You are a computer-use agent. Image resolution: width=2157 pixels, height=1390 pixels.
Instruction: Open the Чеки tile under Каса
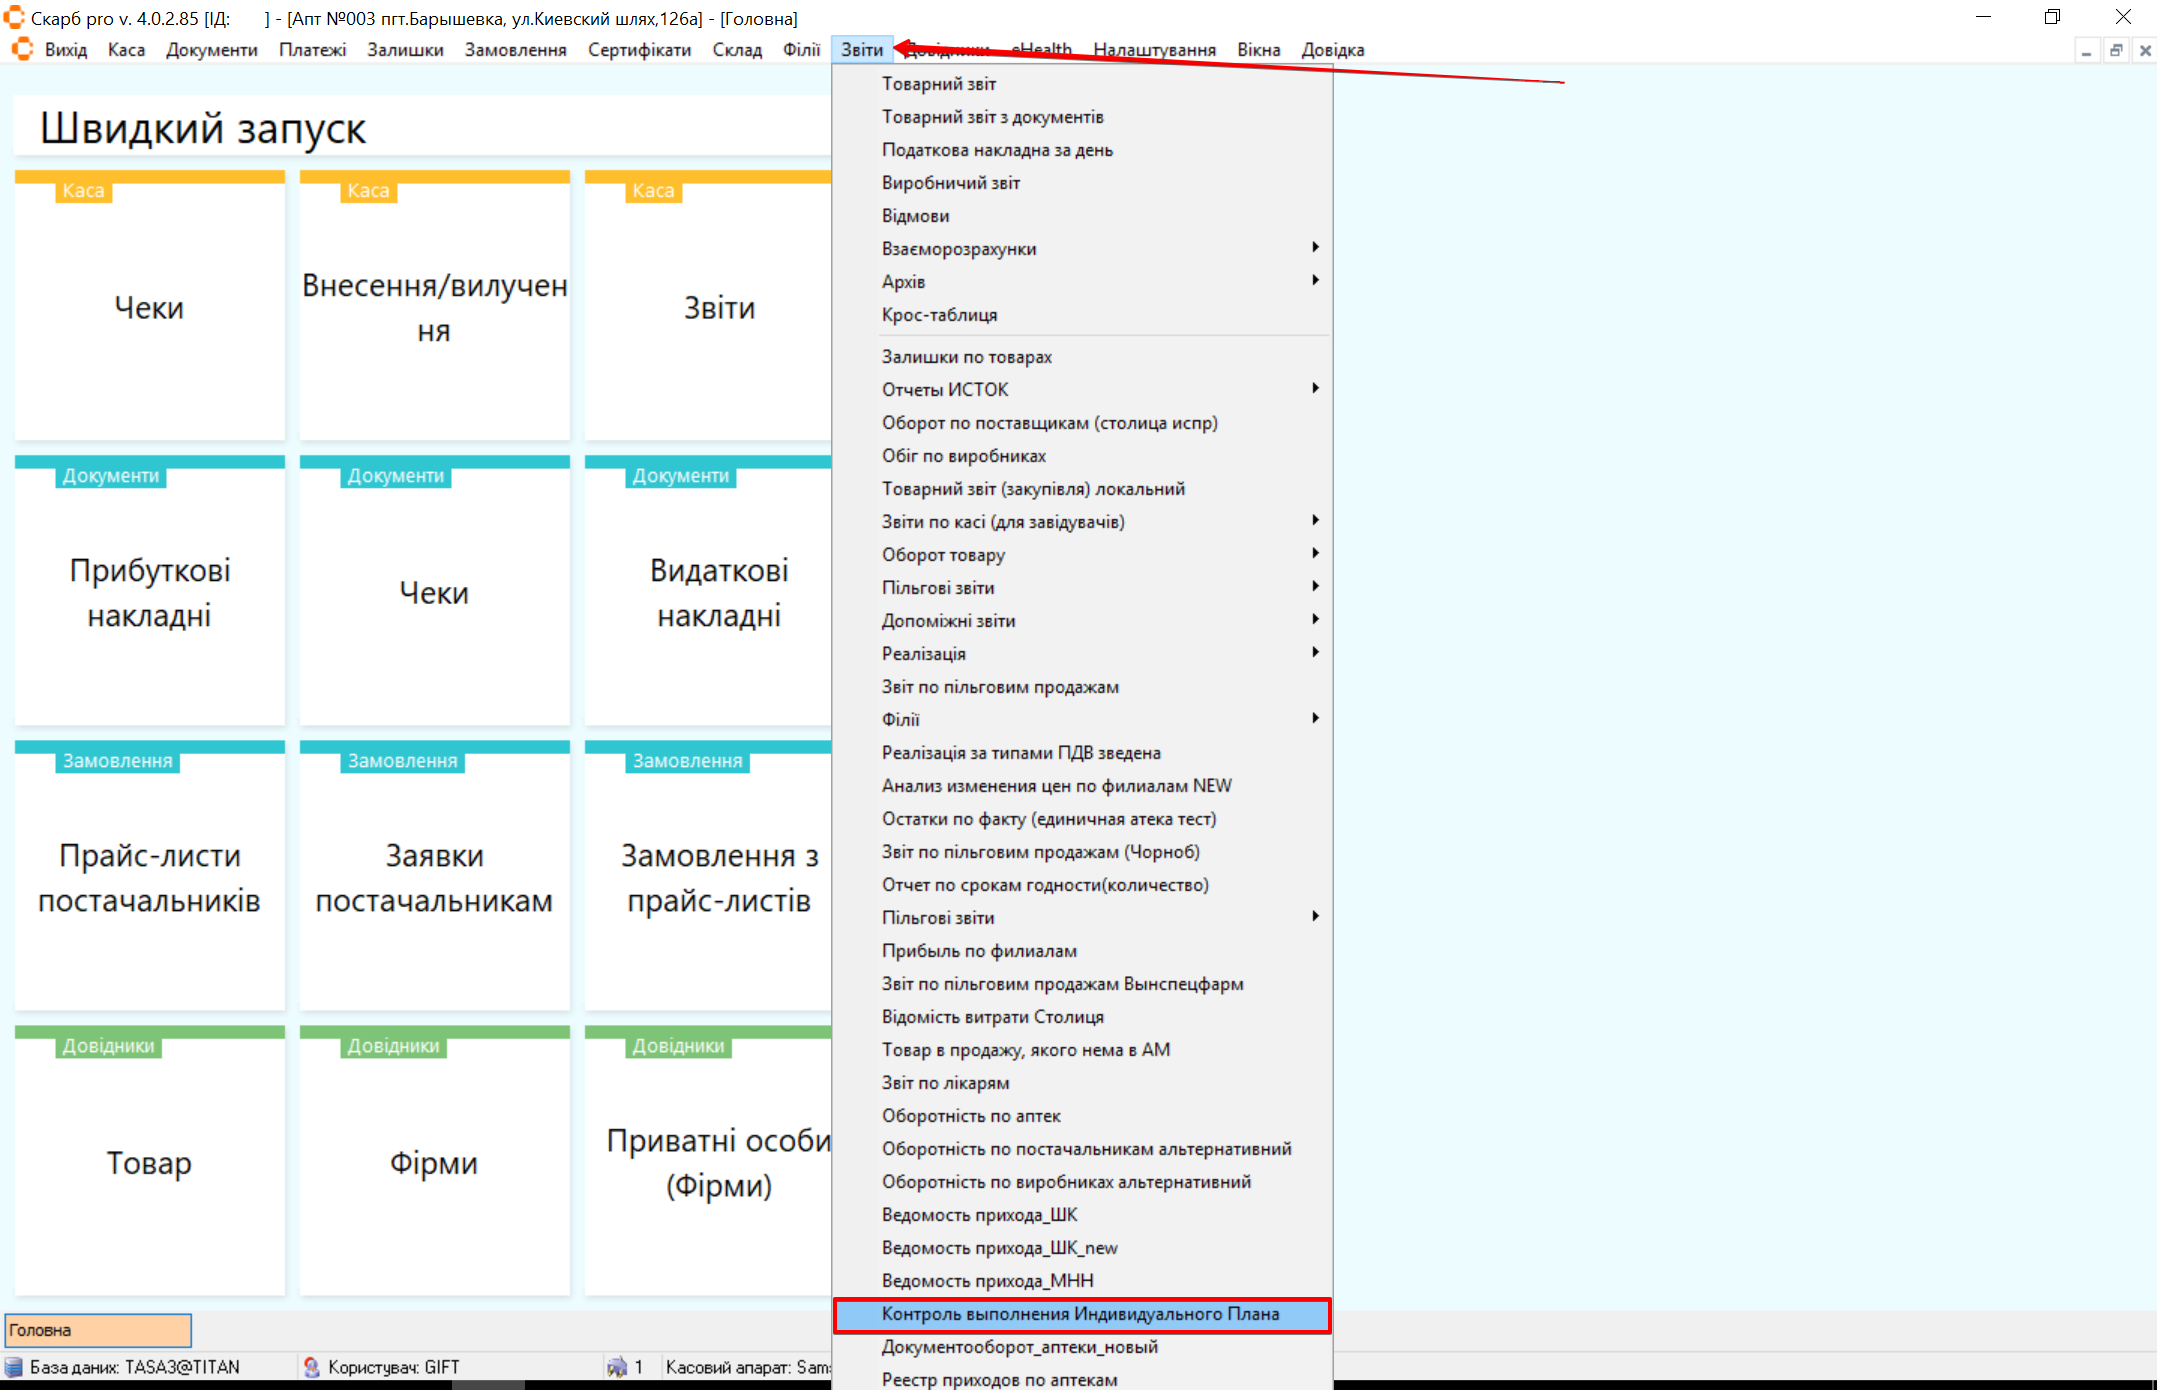pos(149,307)
